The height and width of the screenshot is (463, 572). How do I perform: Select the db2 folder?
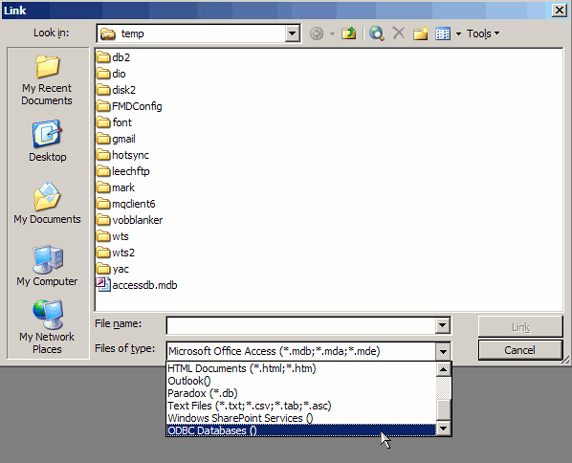113,57
